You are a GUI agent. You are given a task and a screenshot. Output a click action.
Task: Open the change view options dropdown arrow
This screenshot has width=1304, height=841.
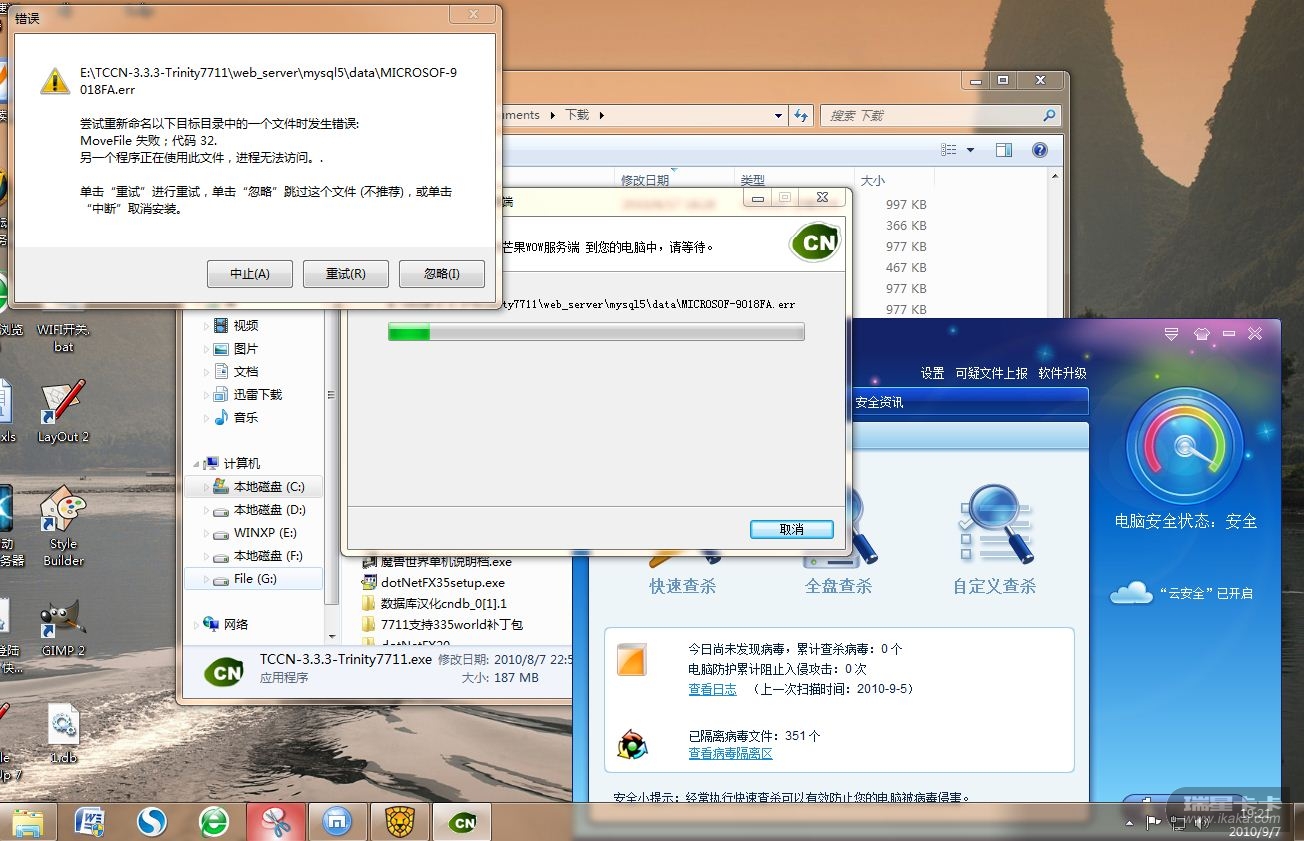pos(970,150)
